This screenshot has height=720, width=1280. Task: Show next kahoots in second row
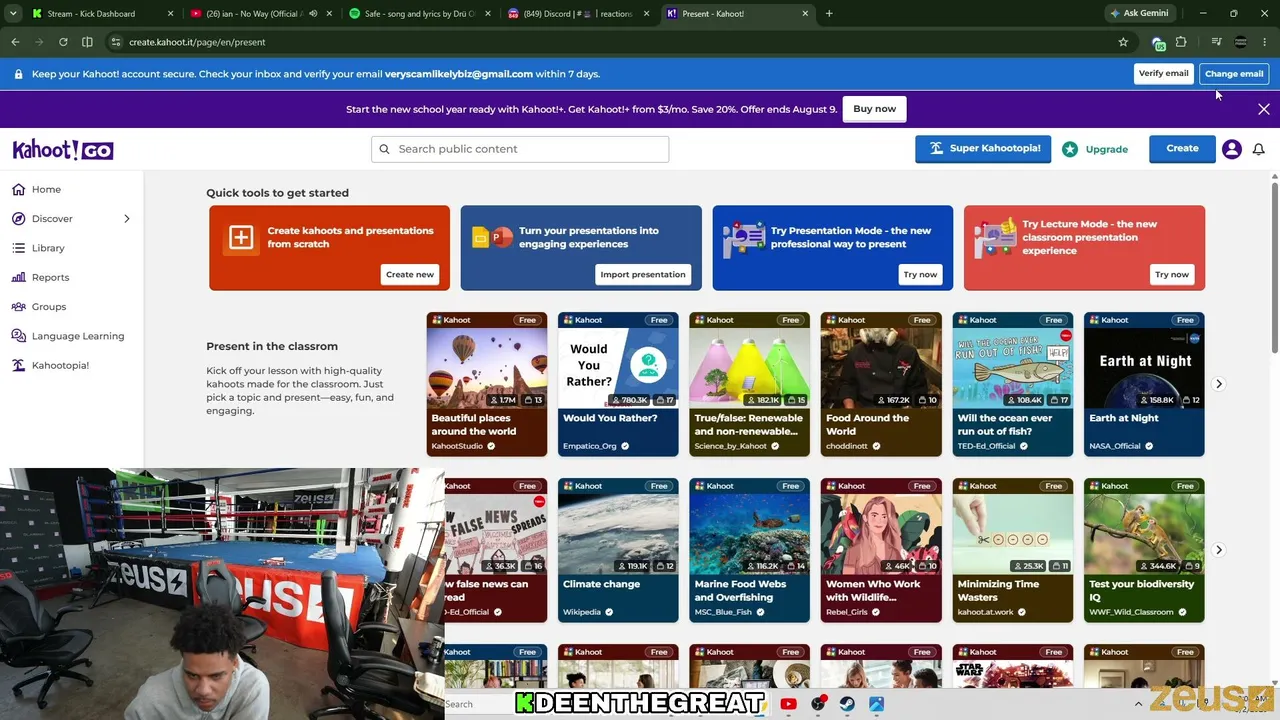pyautogui.click(x=1218, y=550)
